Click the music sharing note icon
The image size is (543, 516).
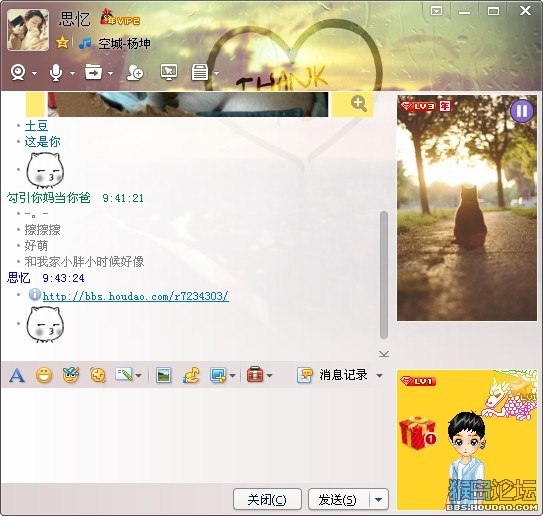pos(191,375)
